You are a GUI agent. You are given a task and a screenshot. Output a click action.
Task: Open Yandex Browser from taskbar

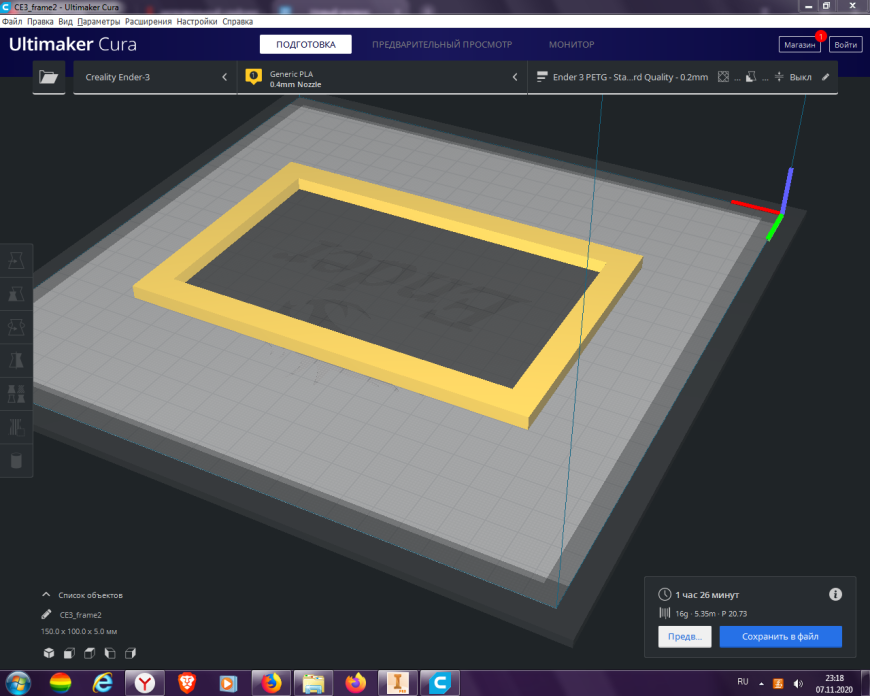(x=145, y=683)
